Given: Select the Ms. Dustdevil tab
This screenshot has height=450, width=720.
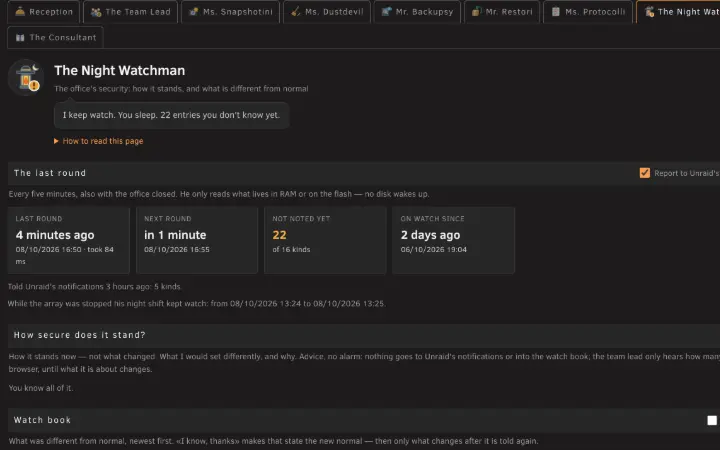Looking at the screenshot, I should (x=327, y=12).
